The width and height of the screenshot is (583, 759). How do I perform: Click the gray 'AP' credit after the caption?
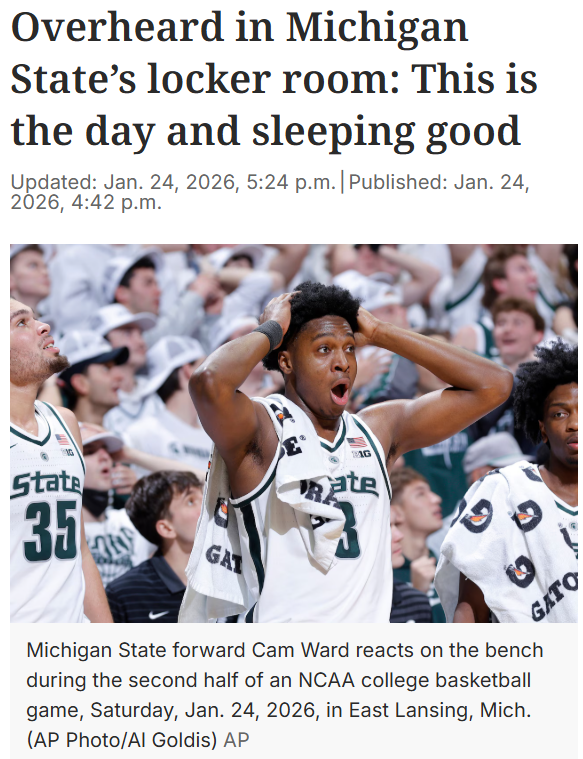pyautogui.click(x=236, y=740)
